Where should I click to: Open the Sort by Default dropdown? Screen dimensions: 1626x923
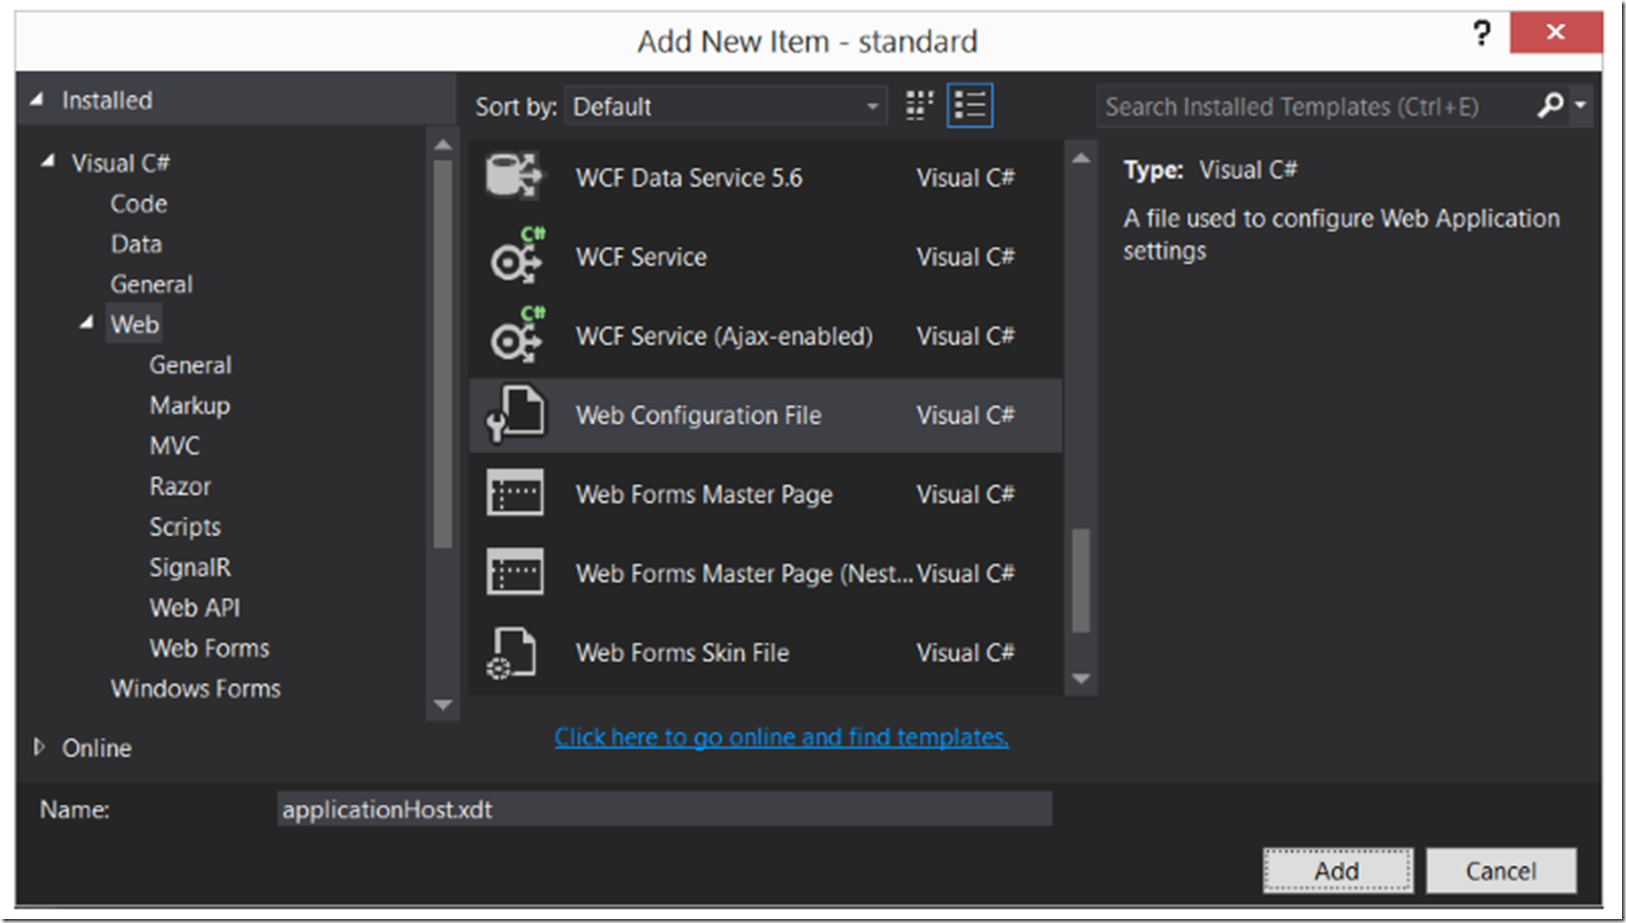pyautogui.click(x=726, y=106)
